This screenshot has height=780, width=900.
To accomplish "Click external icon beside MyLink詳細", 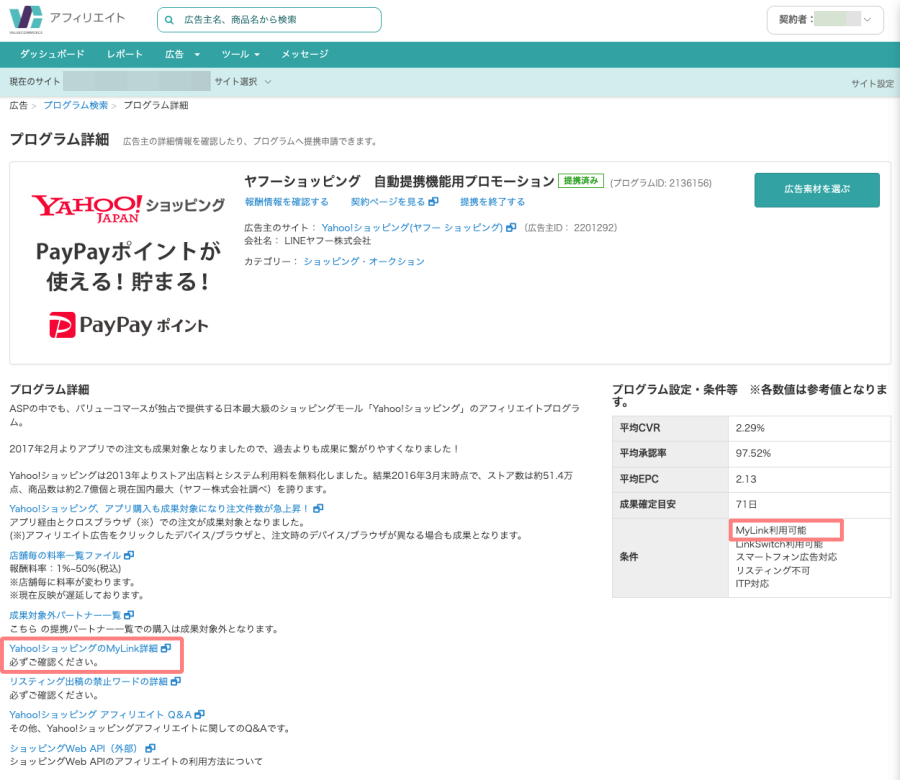I will pyautogui.click(x=166, y=648).
